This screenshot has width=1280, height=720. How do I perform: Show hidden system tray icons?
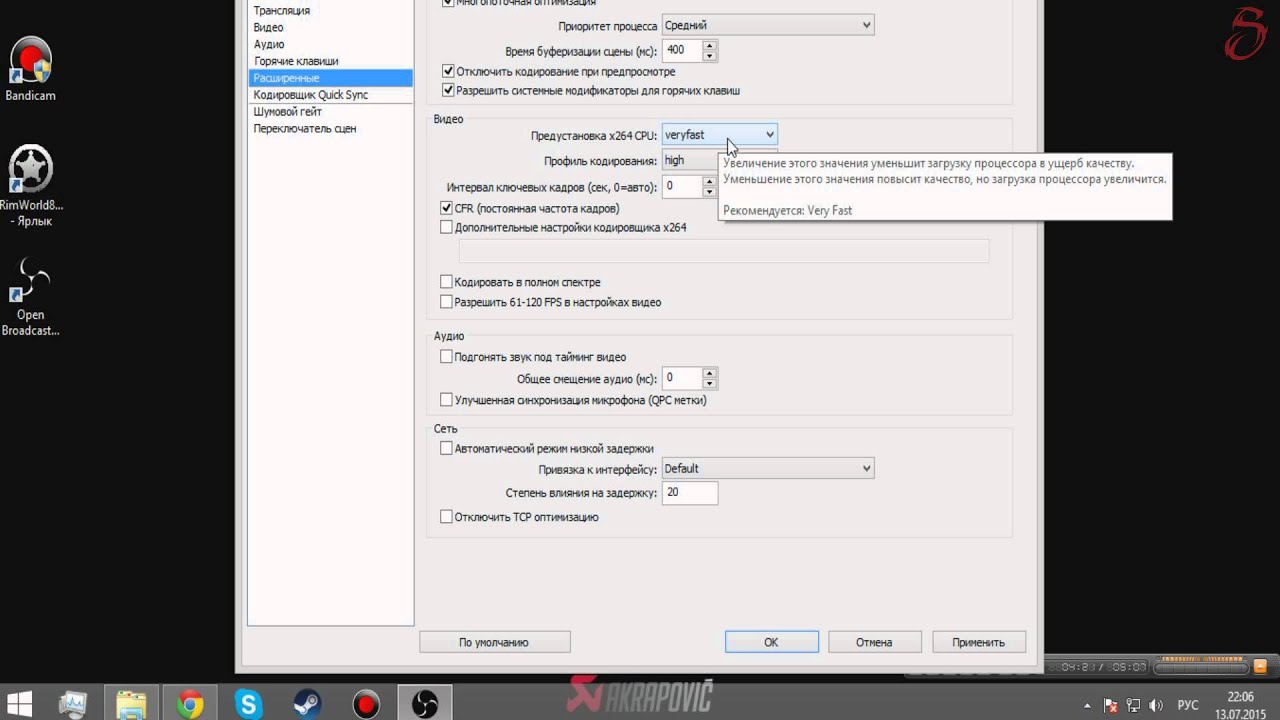click(1088, 705)
